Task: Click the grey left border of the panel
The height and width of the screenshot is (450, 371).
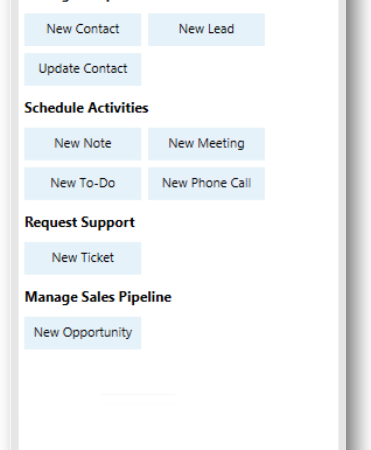Action: click(x=15, y=225)
